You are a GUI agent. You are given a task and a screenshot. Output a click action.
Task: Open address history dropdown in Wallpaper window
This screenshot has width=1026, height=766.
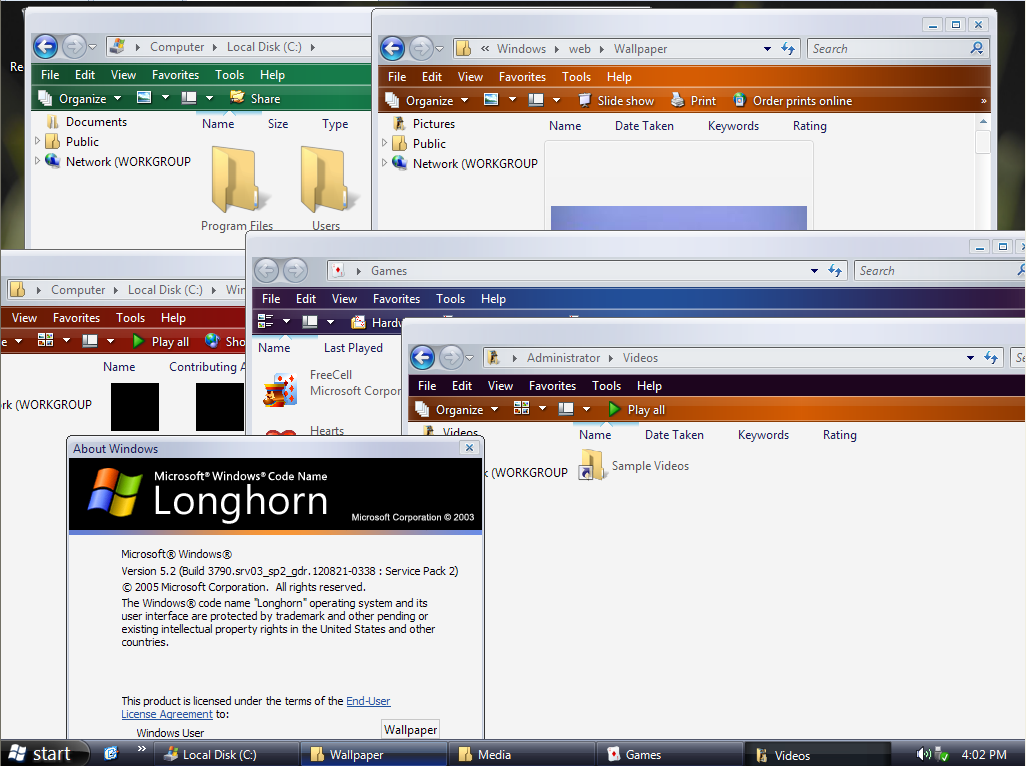pyautogui.click(x=767, y=49)
